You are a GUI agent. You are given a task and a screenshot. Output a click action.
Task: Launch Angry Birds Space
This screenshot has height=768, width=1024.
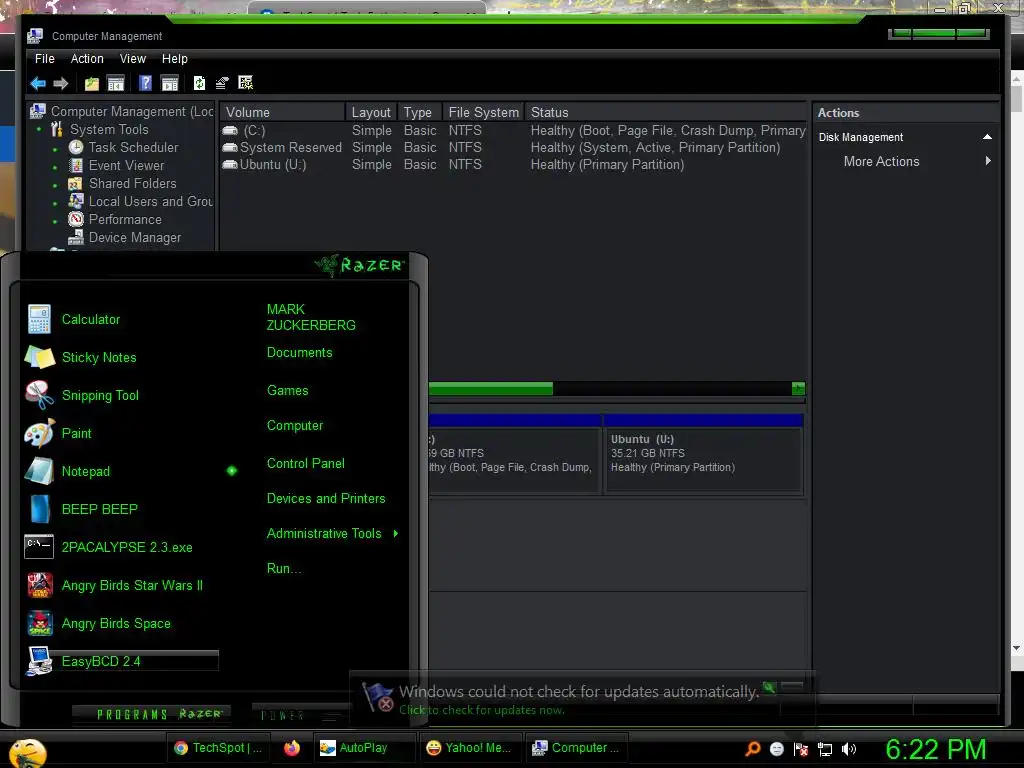point(116,623)
